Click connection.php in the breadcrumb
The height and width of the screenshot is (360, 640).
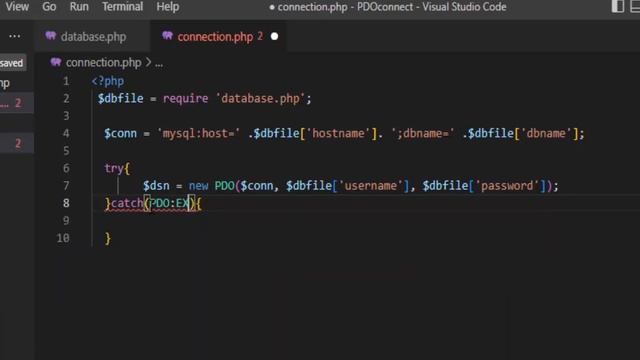pyautogui.click(x=103, y=62)
